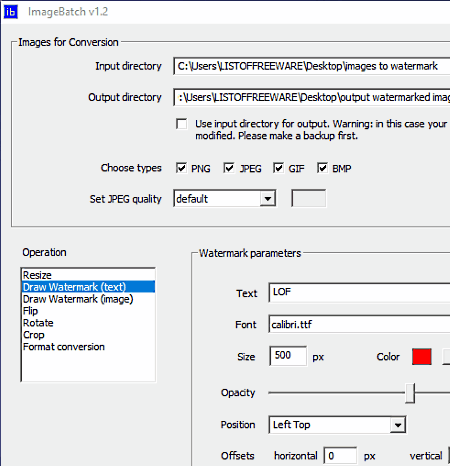Uncheck the BMP file type checkbox
The image size is (450, 466).
(x=322, y=168)
